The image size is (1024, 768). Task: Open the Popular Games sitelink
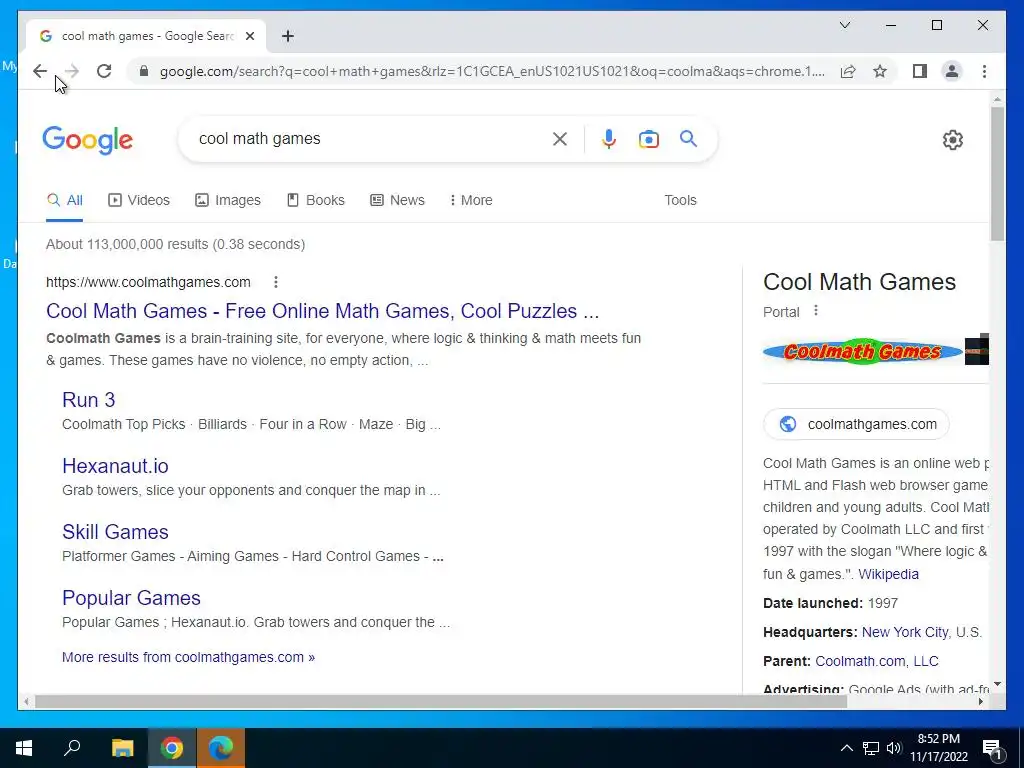click(x=131, y=598)
